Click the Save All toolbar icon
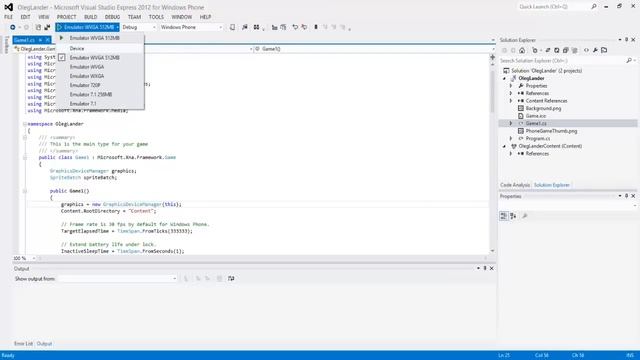 tap(47, 27)
